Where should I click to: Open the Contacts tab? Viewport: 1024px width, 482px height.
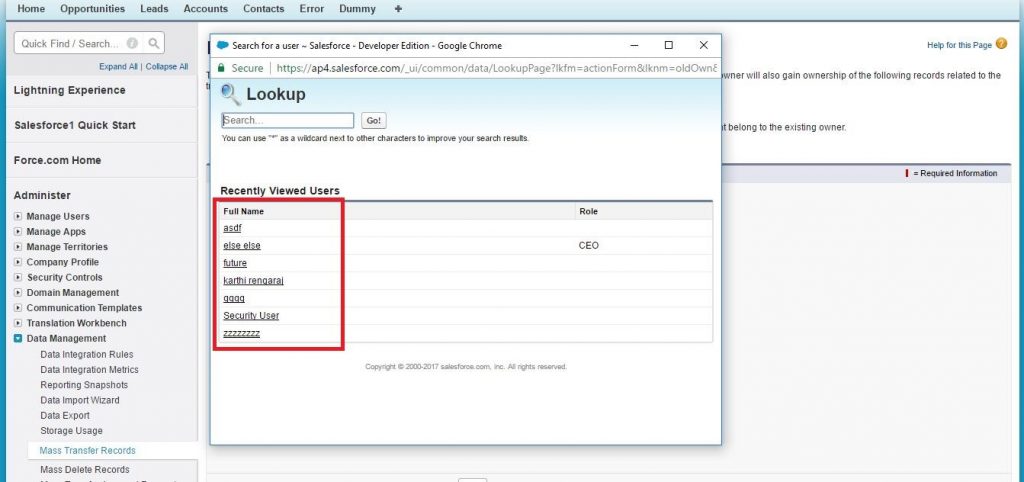[x=263, y=9]
